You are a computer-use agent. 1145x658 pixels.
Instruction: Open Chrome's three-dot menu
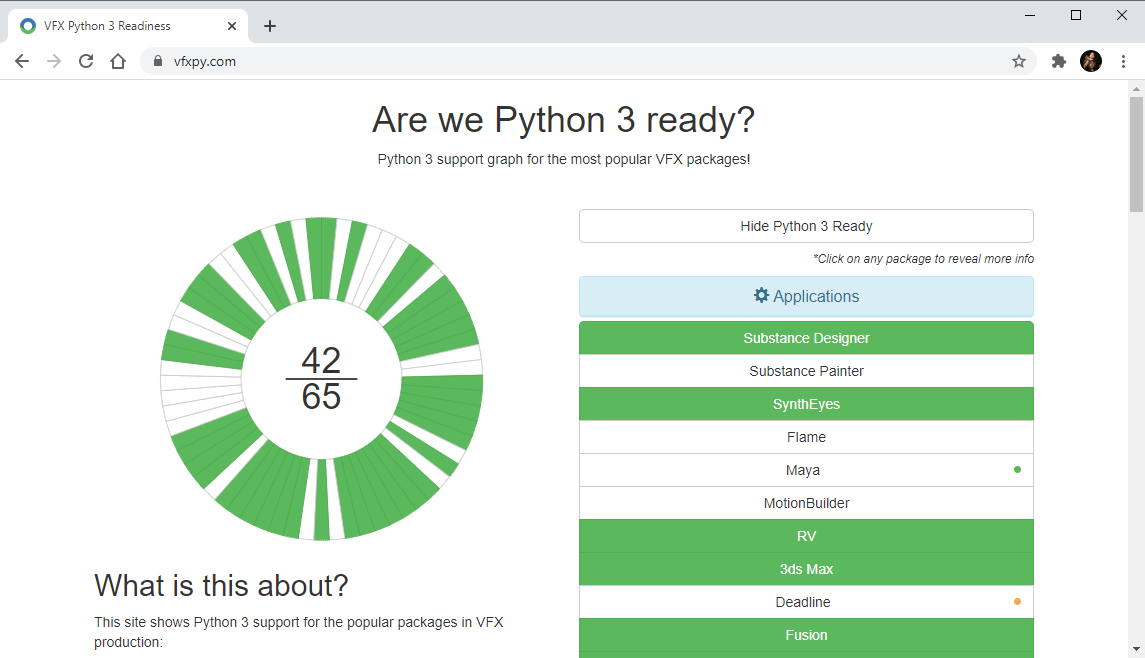(1123, 61)
